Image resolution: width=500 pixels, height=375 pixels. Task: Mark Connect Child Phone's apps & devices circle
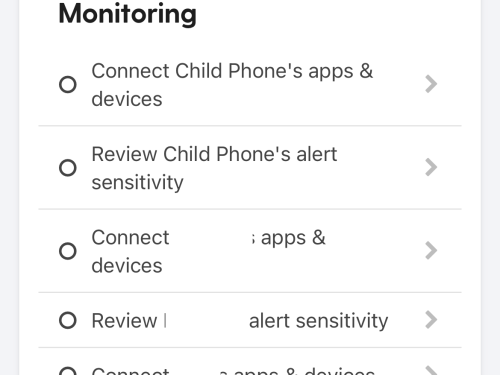tap(68, 84)
